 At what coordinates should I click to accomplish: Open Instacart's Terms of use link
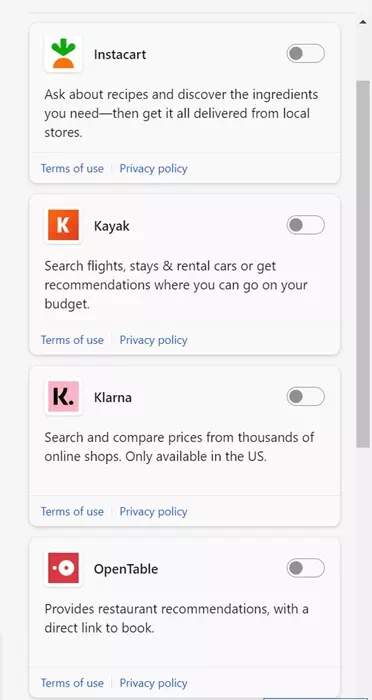pyautogui.click(x=72, y=169)
